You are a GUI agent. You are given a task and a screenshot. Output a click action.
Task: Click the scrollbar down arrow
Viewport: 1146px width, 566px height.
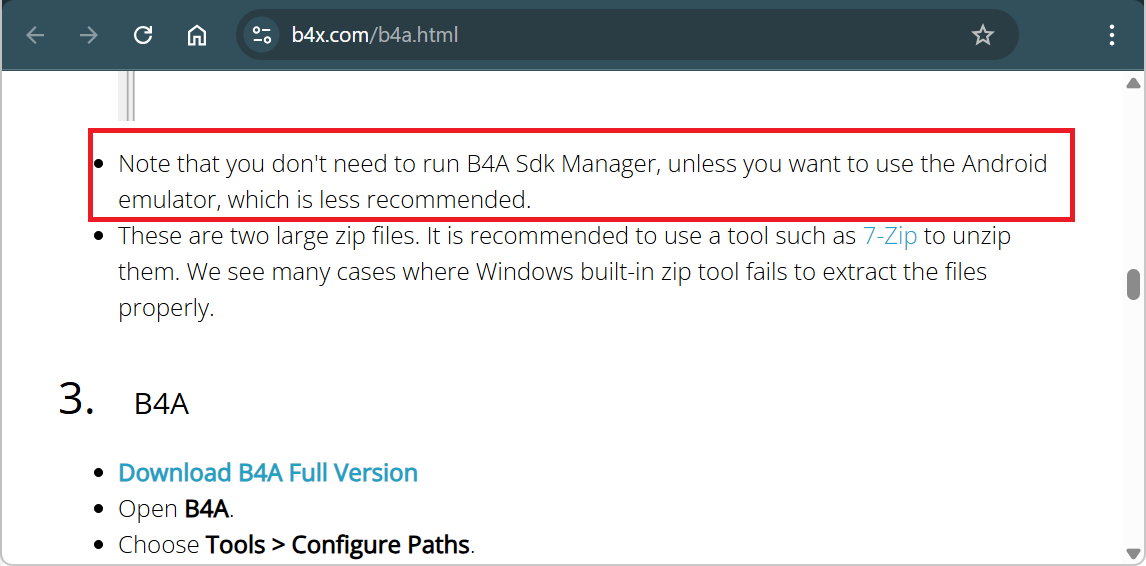[x=1133, y=553]
